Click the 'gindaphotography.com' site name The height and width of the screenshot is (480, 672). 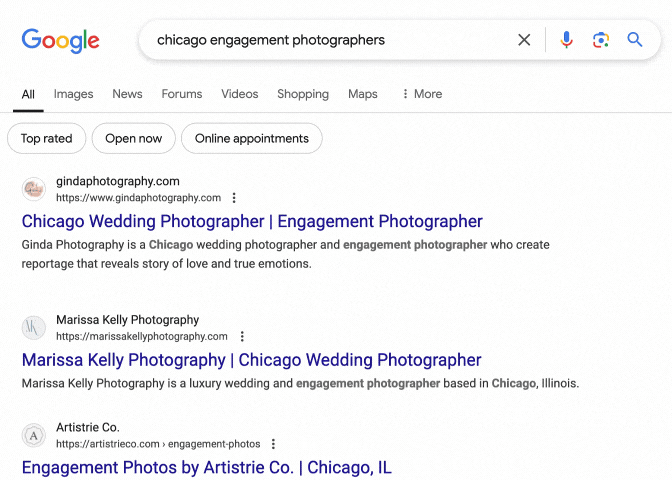[x=118, y=181]
